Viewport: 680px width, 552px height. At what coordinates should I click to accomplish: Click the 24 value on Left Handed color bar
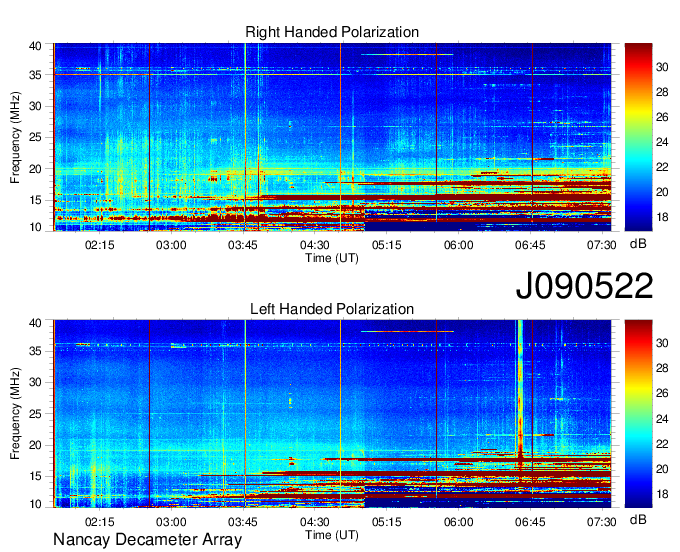coord(662,419)
